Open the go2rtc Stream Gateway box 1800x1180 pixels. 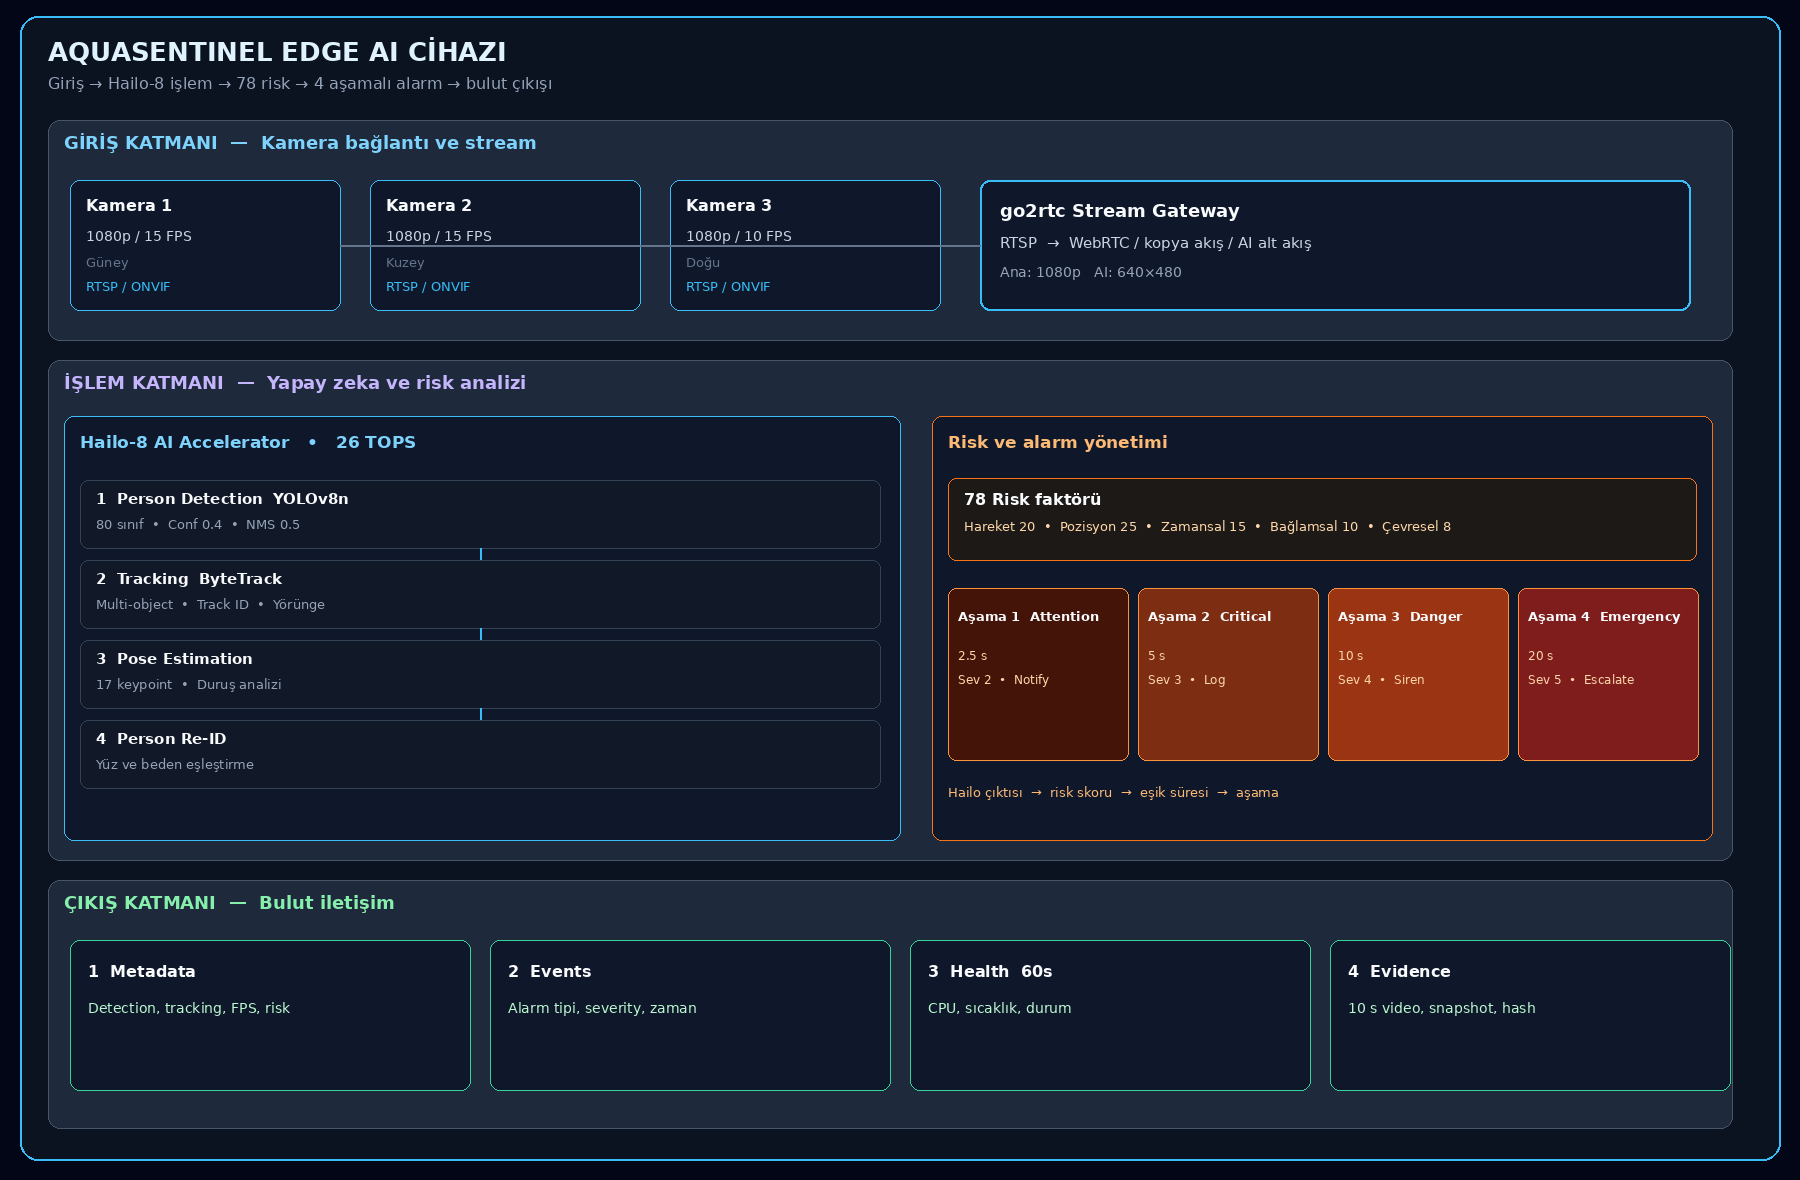point(1335,245)
